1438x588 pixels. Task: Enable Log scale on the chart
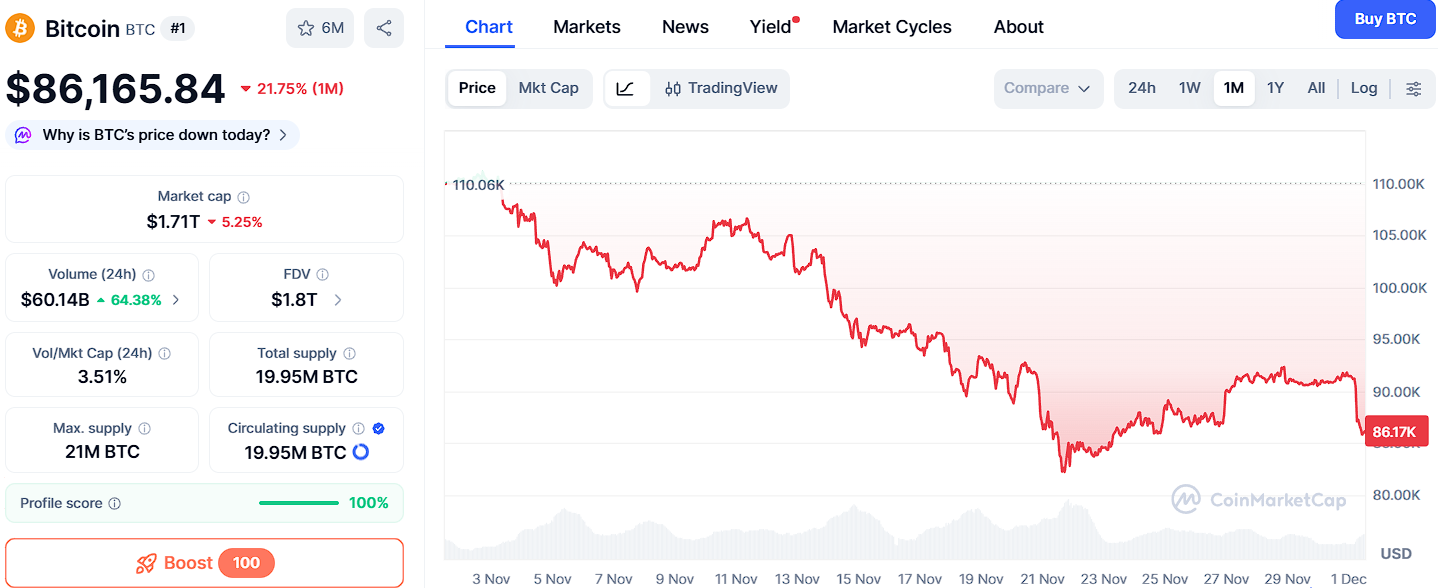[1363, 88]
